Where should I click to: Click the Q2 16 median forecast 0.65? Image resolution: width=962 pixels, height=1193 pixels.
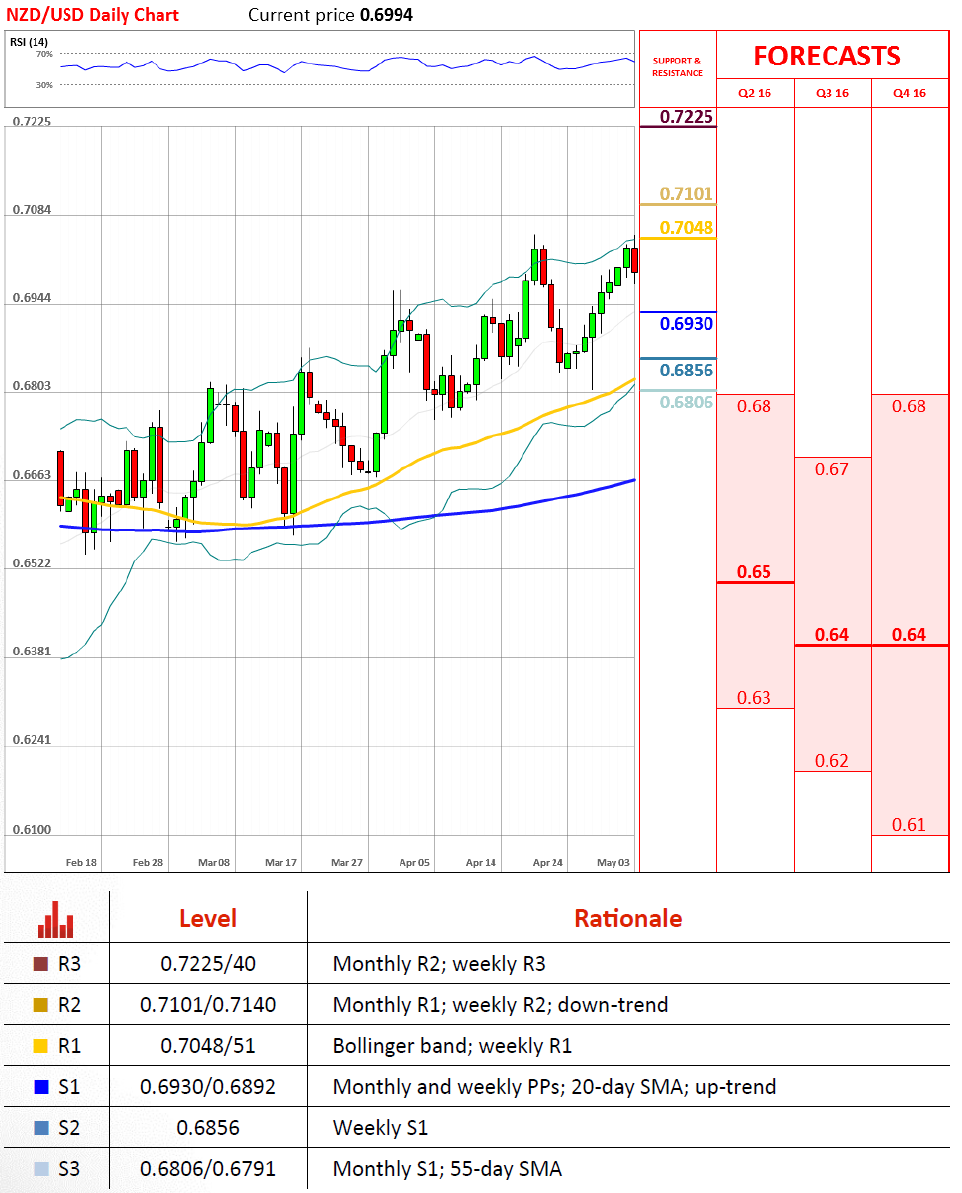754,572
